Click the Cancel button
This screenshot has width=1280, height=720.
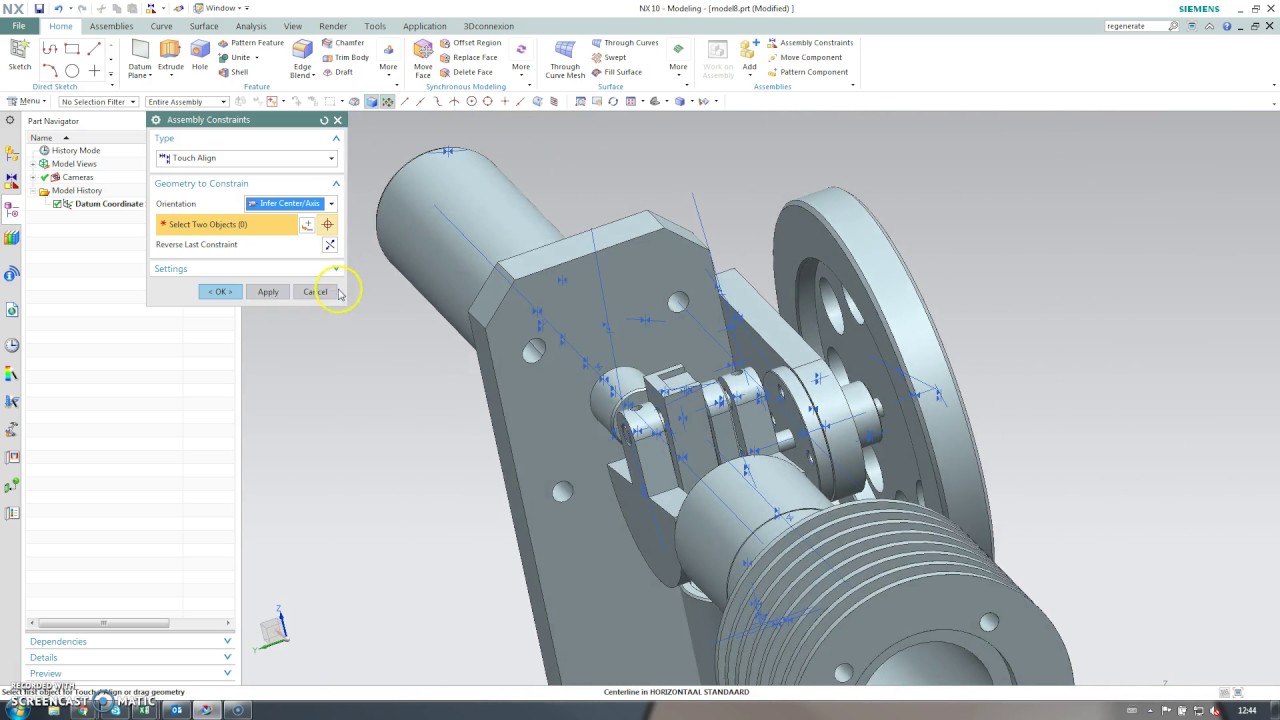pyautogui.click(x=315, y=292)
